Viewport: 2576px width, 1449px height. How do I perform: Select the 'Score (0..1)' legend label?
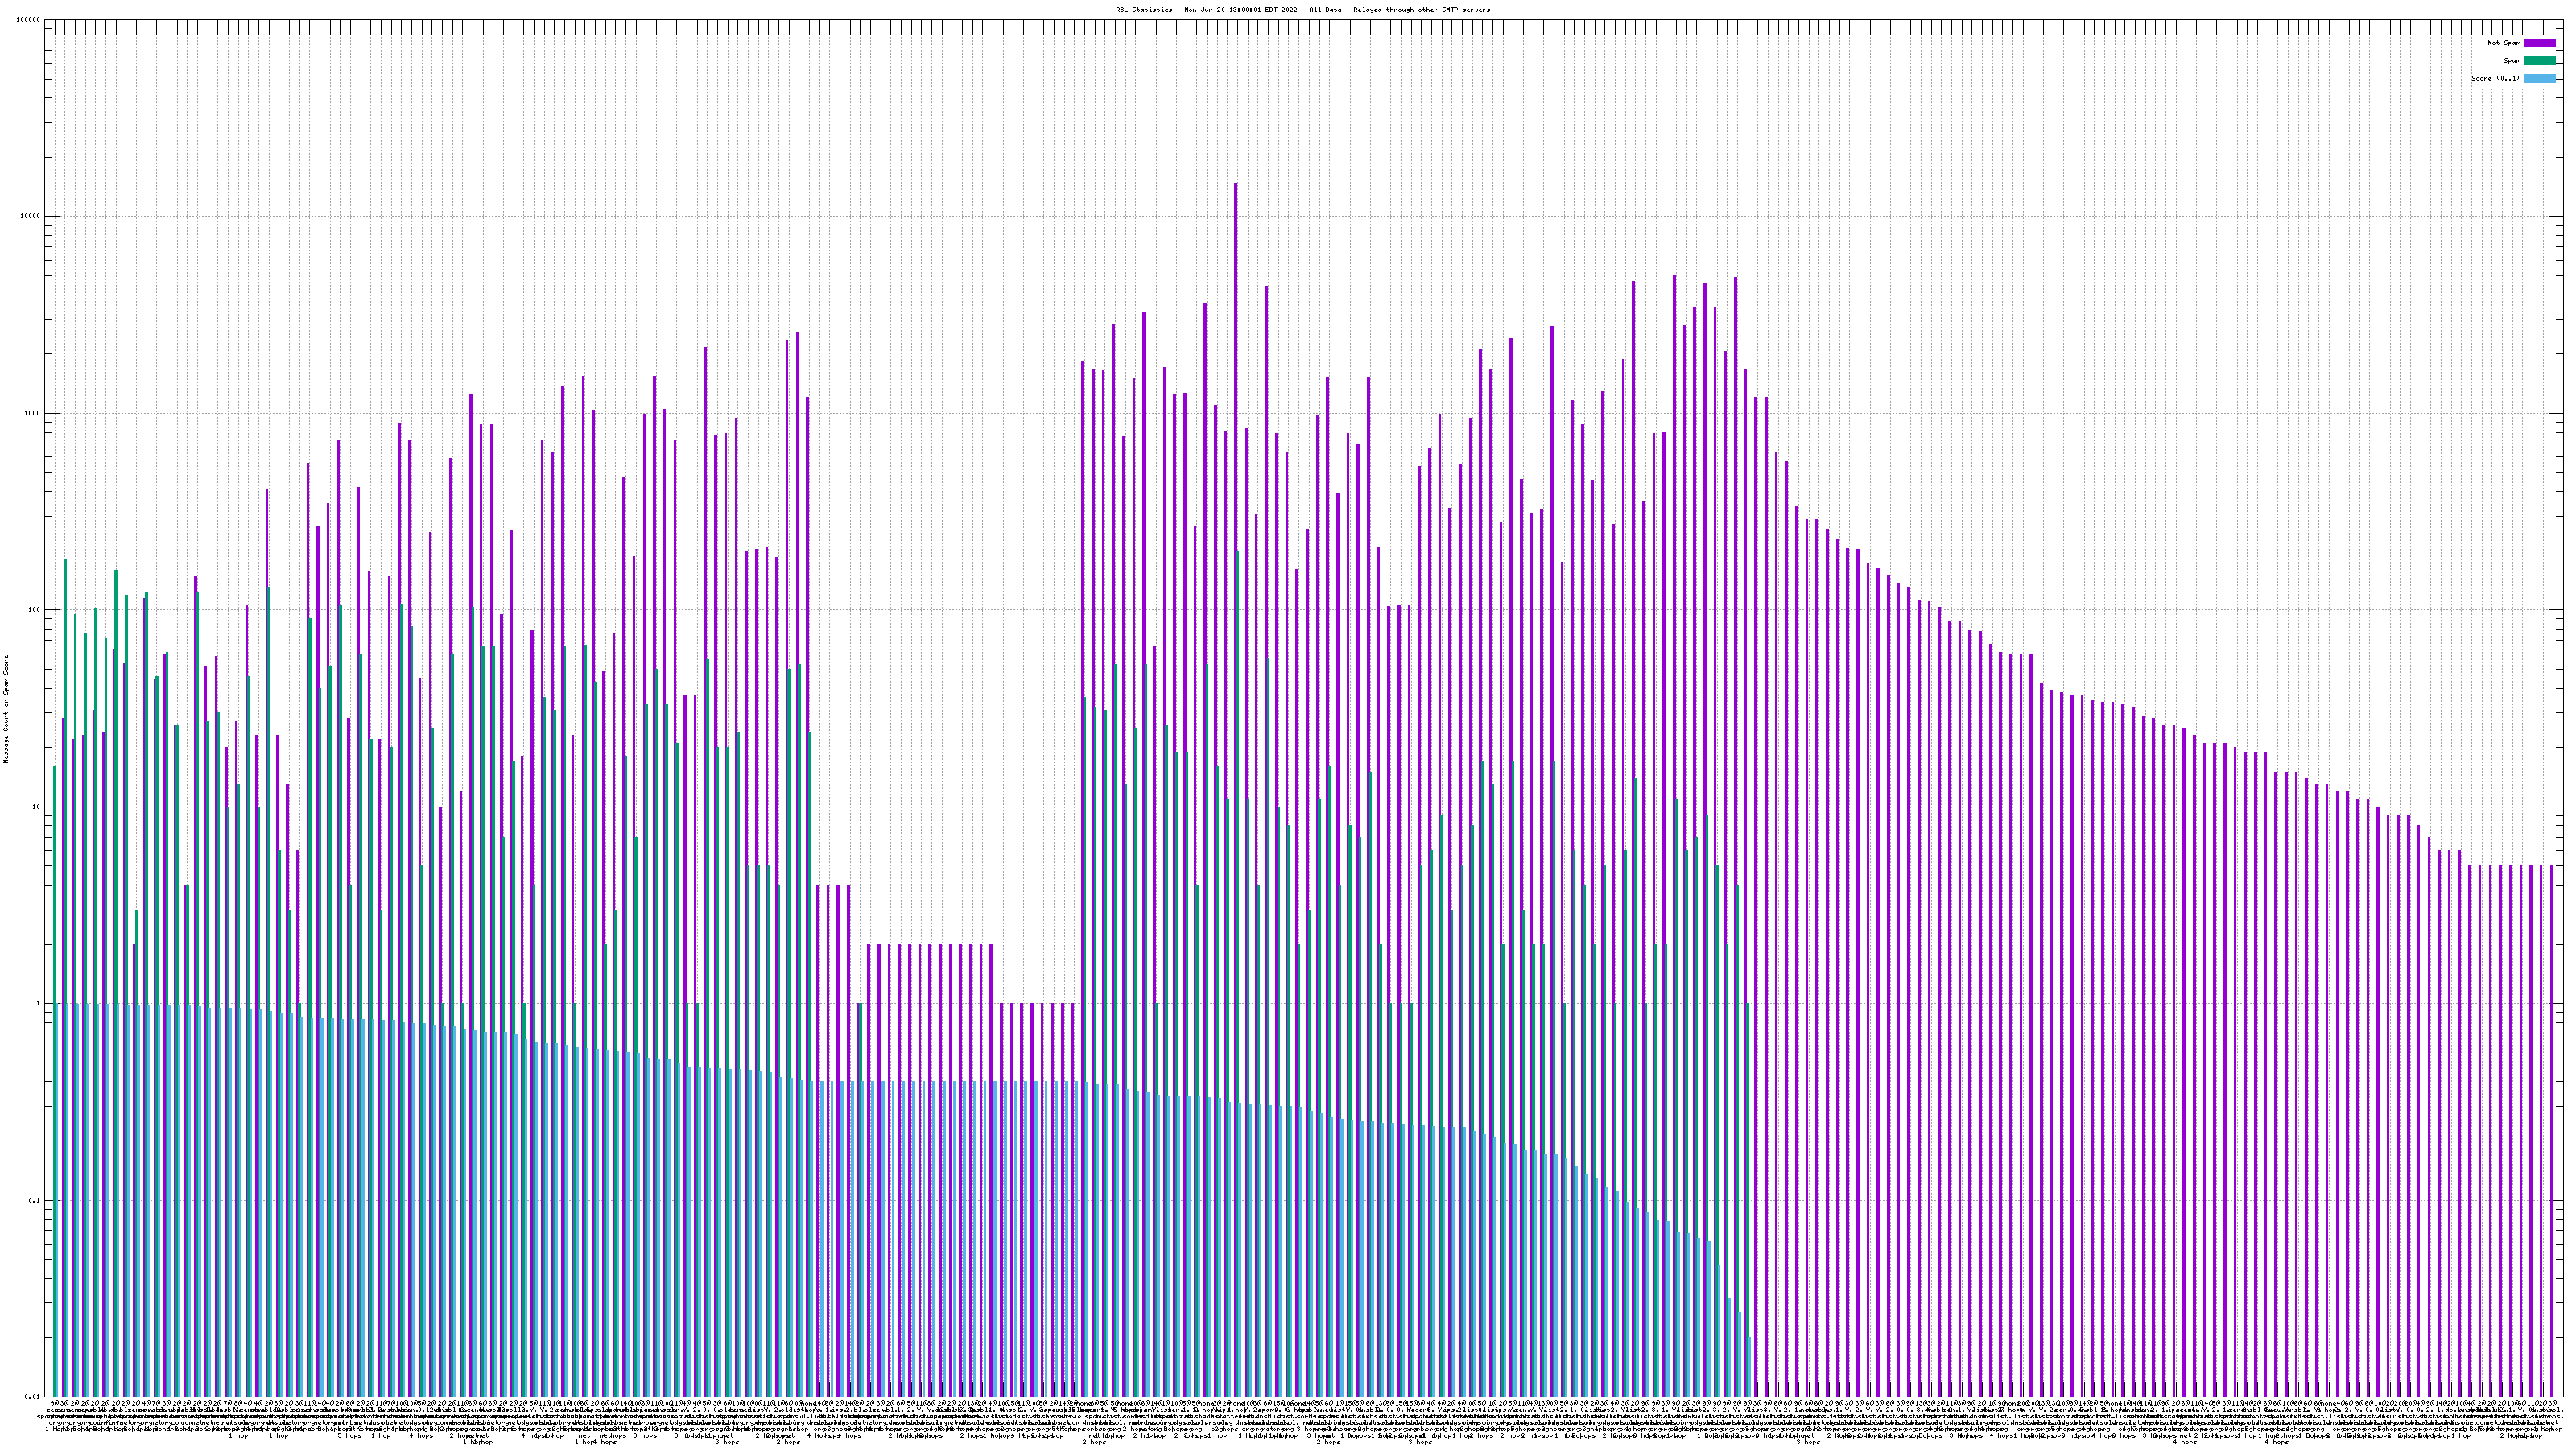click(x=2495, y=78)
